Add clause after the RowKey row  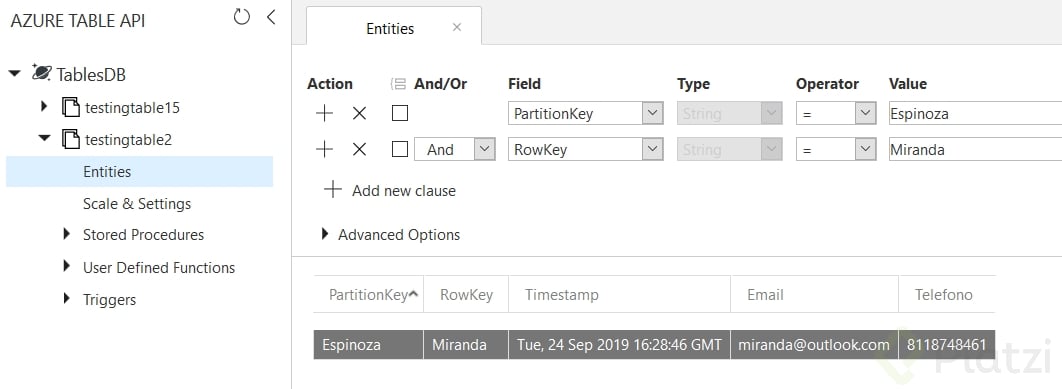[324, 150]
